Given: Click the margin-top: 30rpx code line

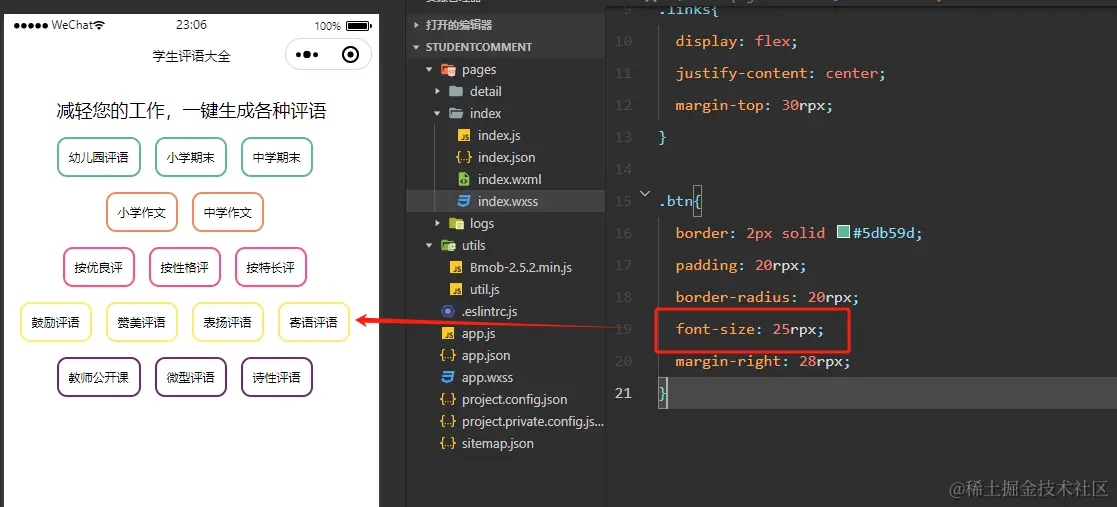Looking at the screenshot, I should 754,105.
